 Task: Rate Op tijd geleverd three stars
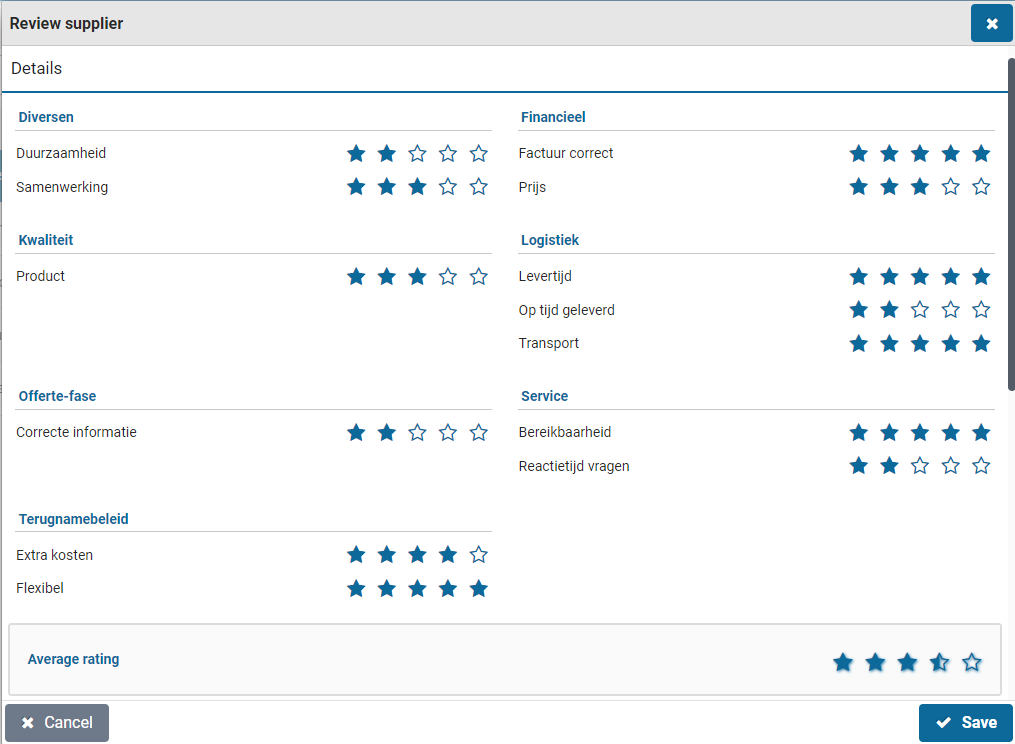tap(920, 310)
